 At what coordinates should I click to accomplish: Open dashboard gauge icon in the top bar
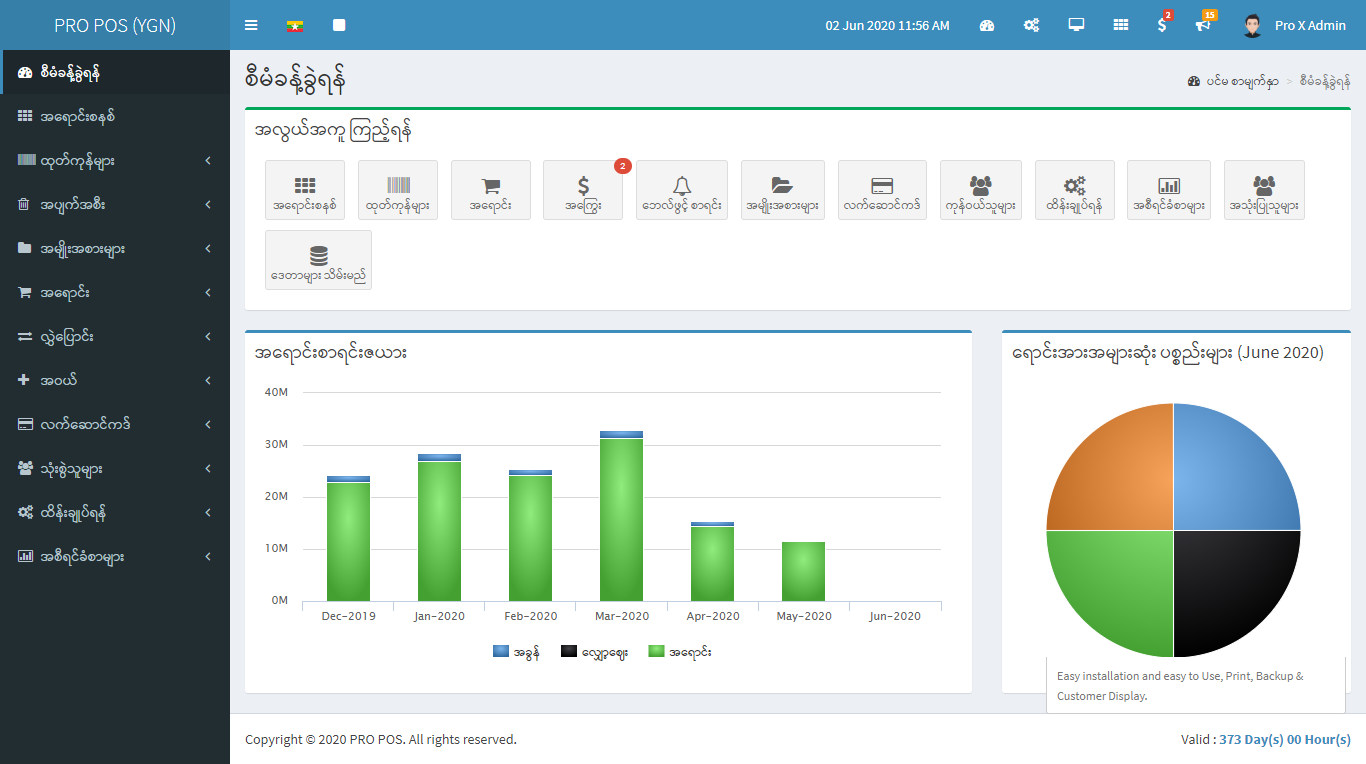click(987, 25)
